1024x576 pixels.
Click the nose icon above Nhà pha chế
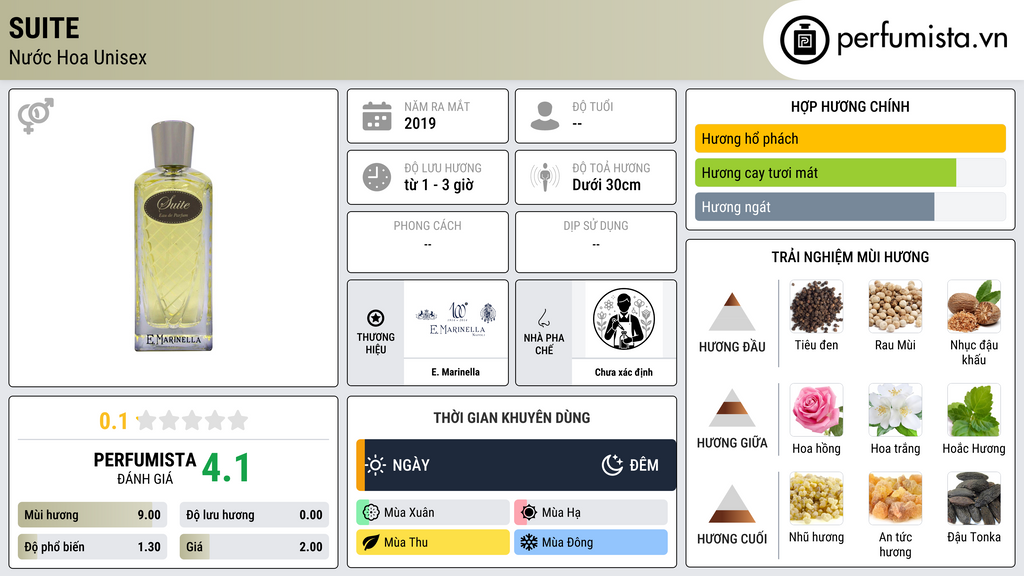(x=543, y=319)
